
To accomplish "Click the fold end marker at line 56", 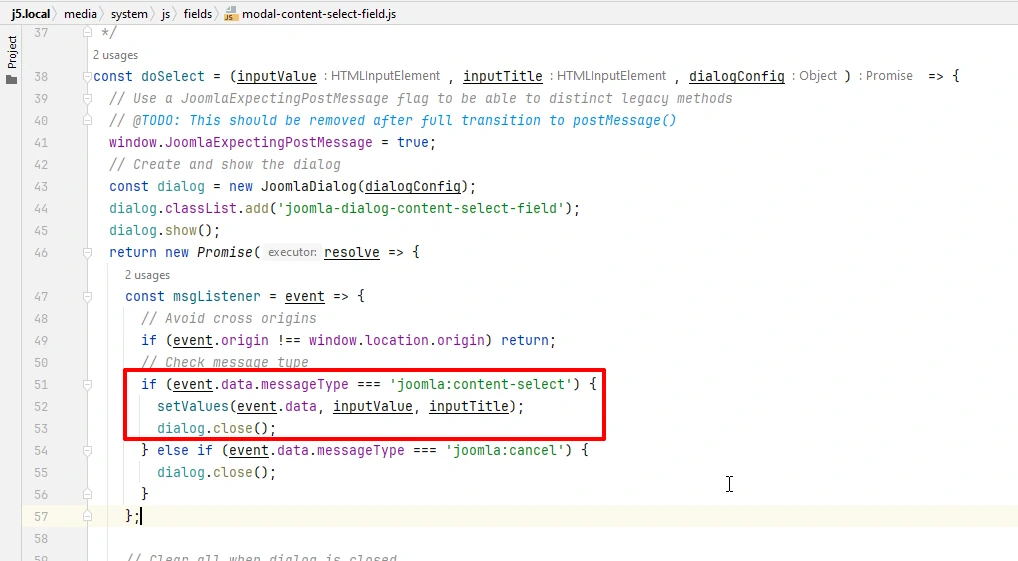I will 87,495.
